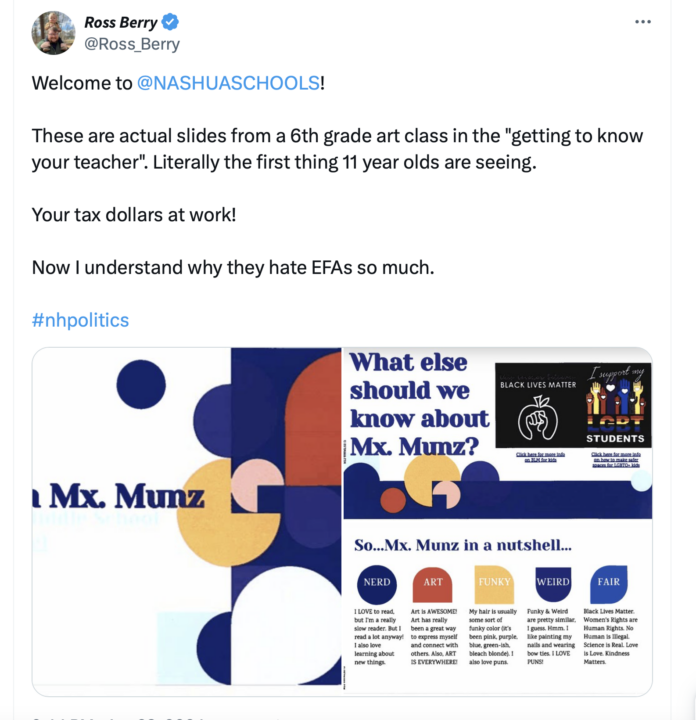The image size is (696, 720).
Task: Click the yellow FUNKY badge
Action: 494,583
